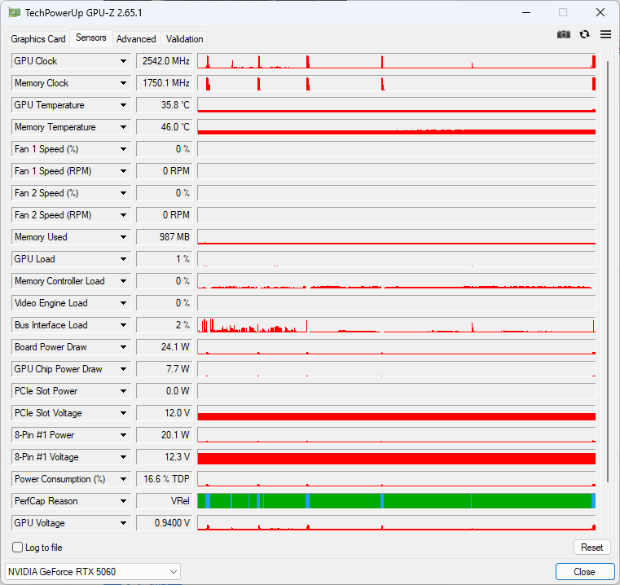
Task: Open the GPU Voltage sensor dropdown
Action: (x=123, y=523)
